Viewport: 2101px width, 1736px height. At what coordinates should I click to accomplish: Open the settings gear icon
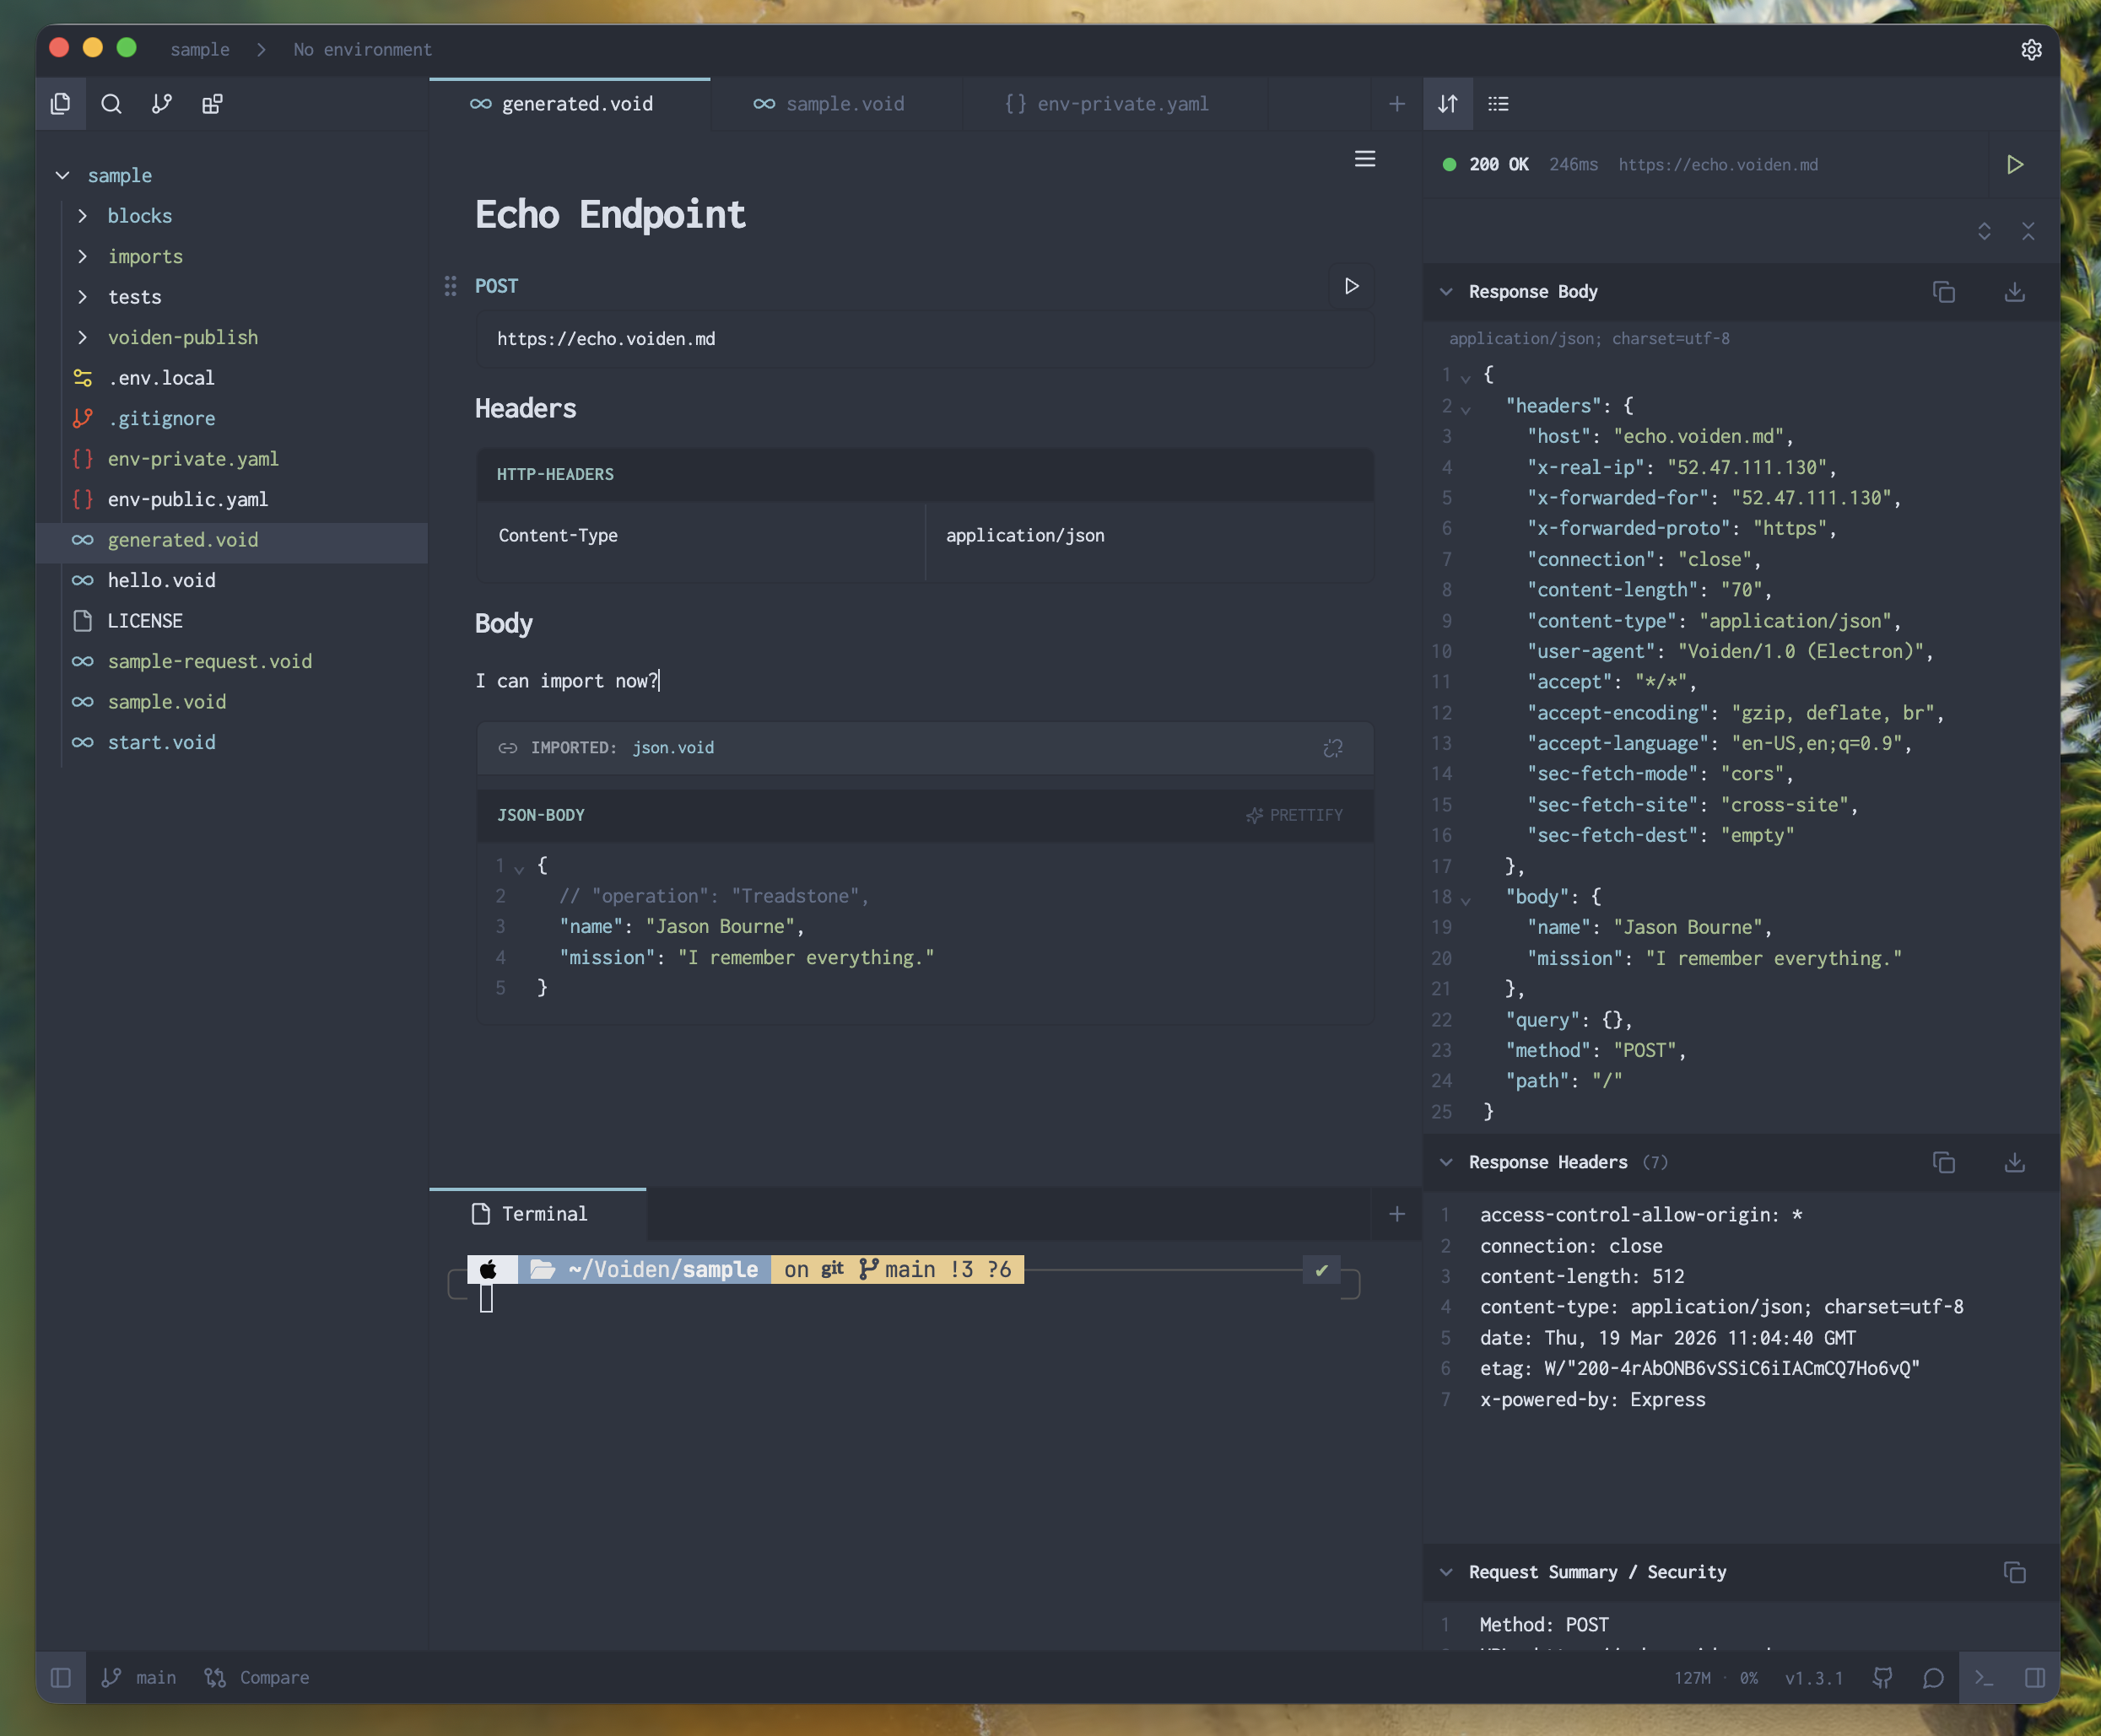tap(2031, 50)
